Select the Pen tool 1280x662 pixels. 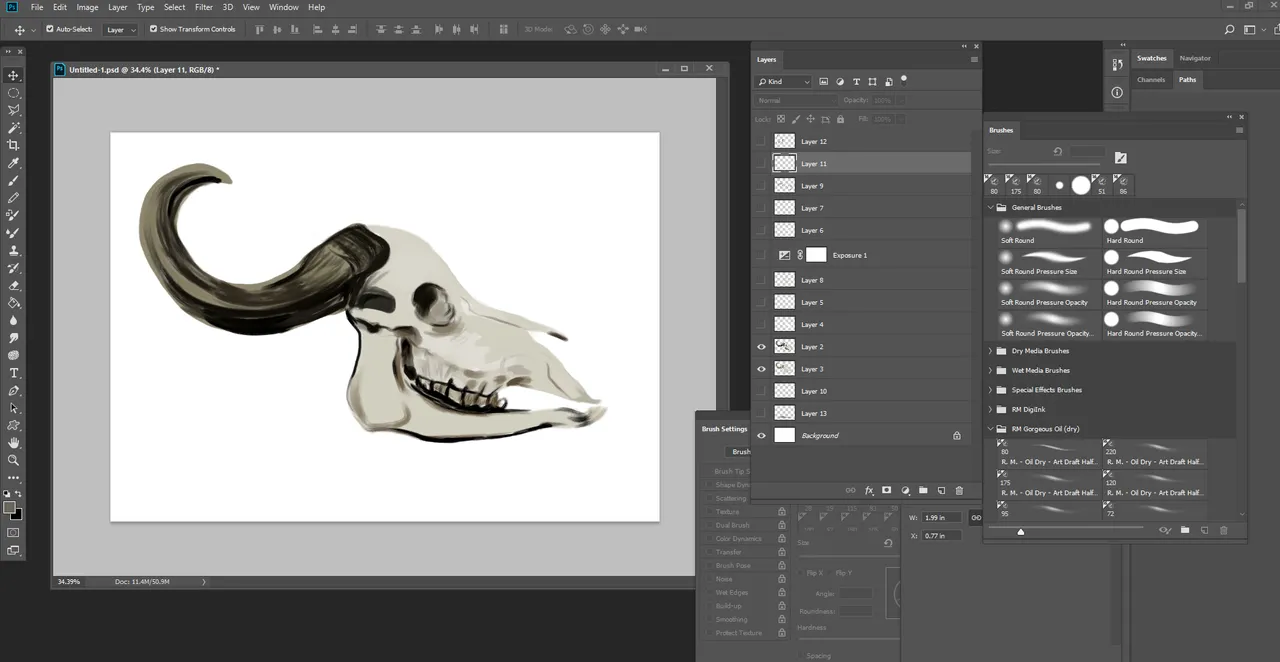(x=14, y=390)
